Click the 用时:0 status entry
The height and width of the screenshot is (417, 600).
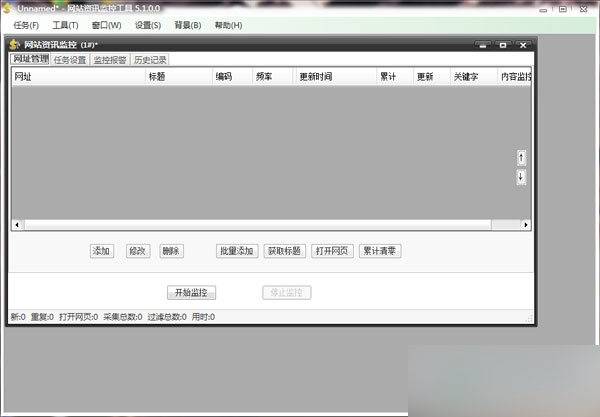pyautogui.click(x=203, y=317)
